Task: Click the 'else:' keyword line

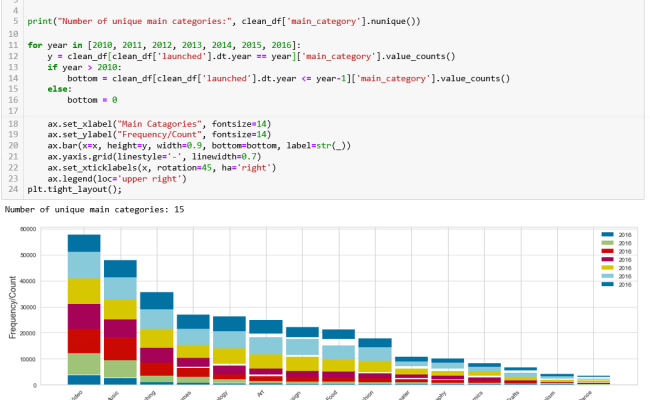Action: [60, 89]
